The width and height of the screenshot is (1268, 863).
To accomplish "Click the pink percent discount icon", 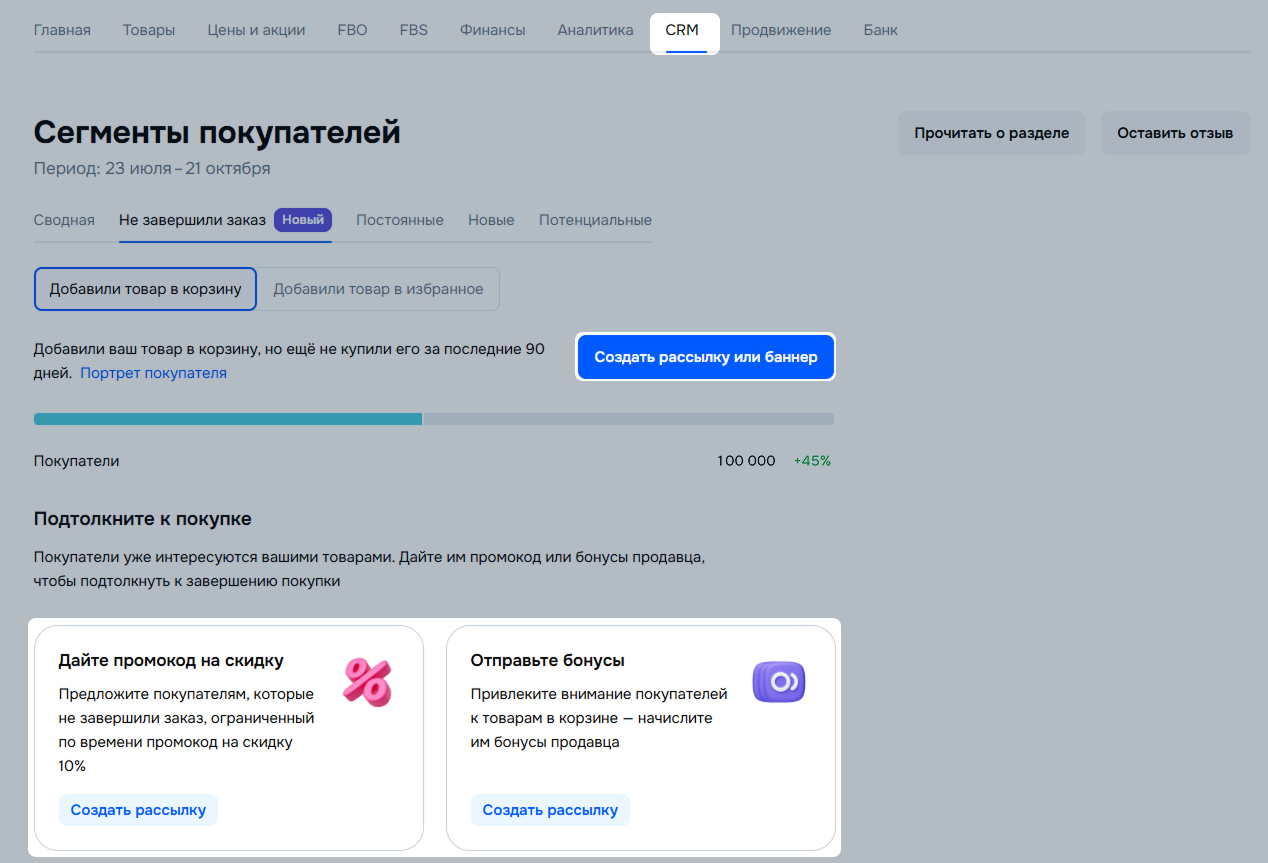I will pyautogui.click(x=367, y=682).
